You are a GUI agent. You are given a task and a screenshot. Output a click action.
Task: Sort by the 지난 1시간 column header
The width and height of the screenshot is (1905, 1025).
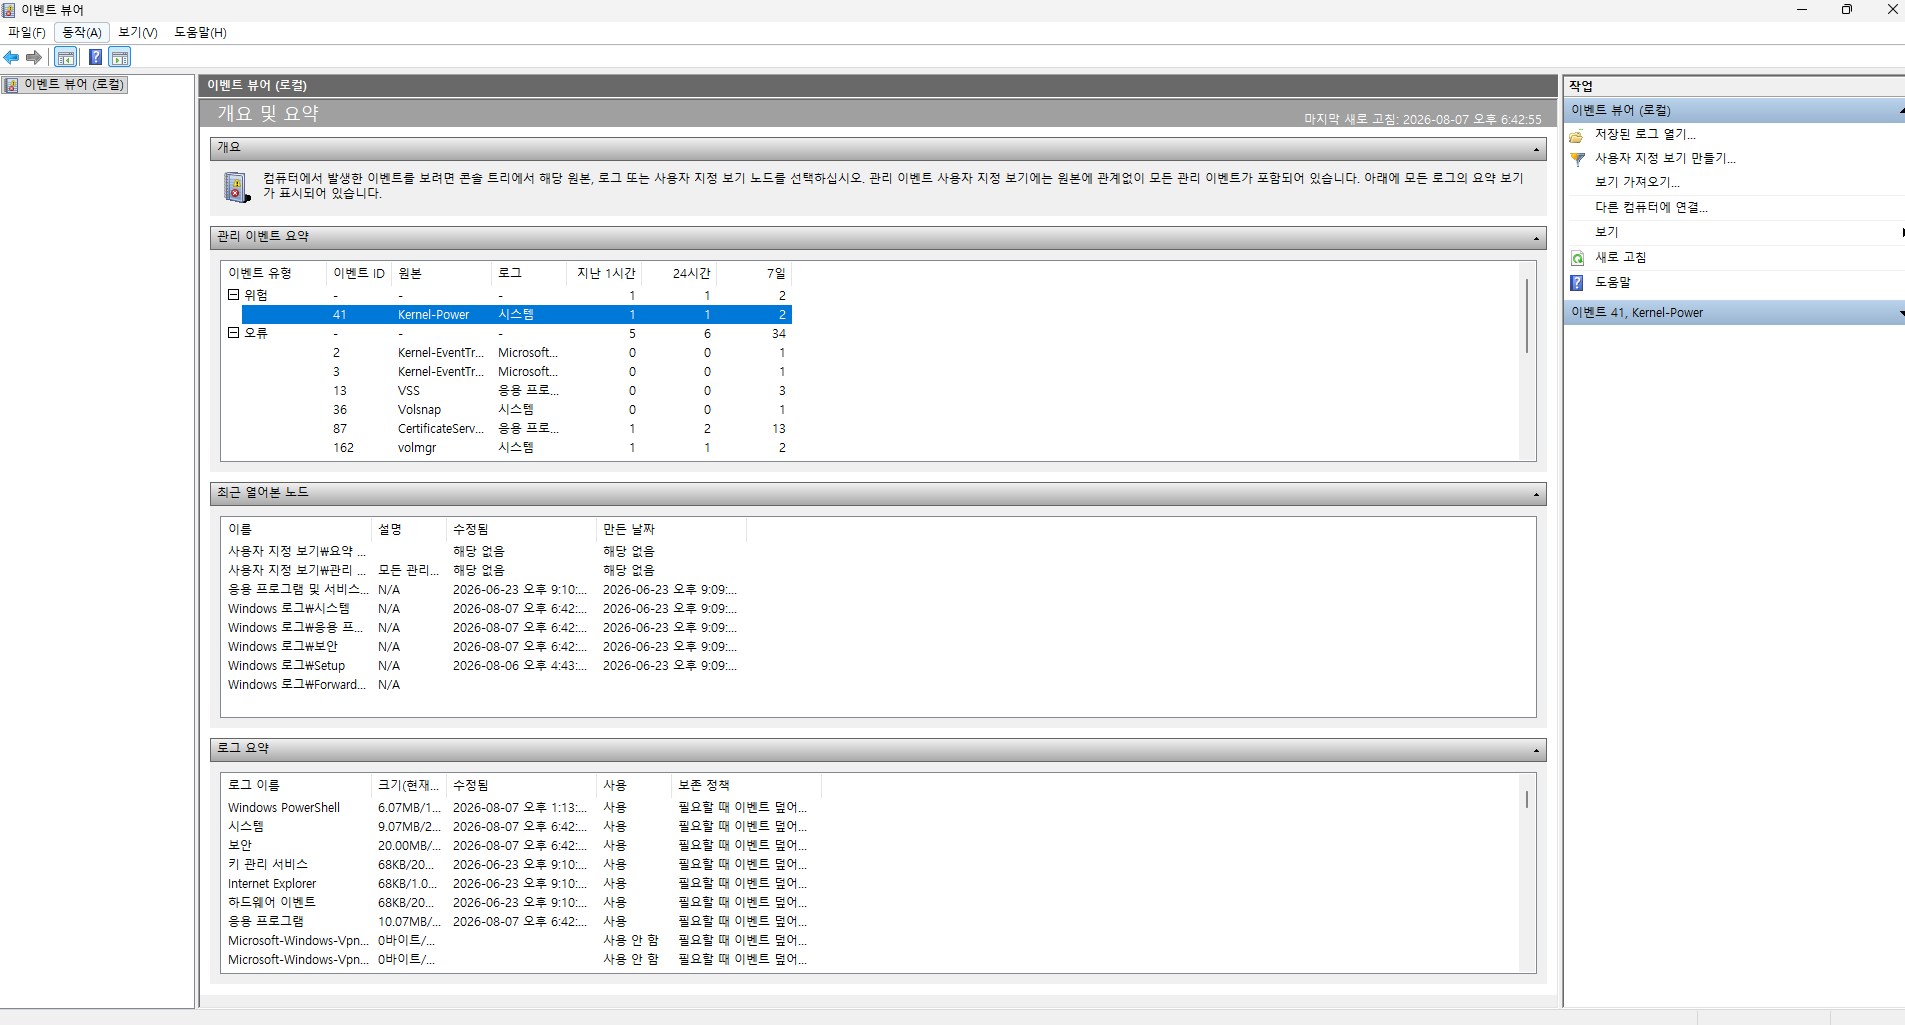(x=606, y=273)
